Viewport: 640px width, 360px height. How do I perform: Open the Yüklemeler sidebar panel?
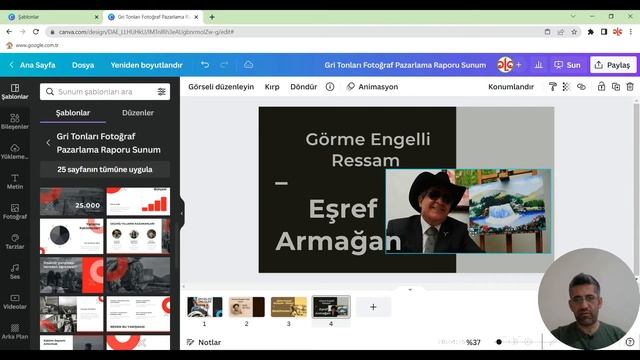pos(15,151)
